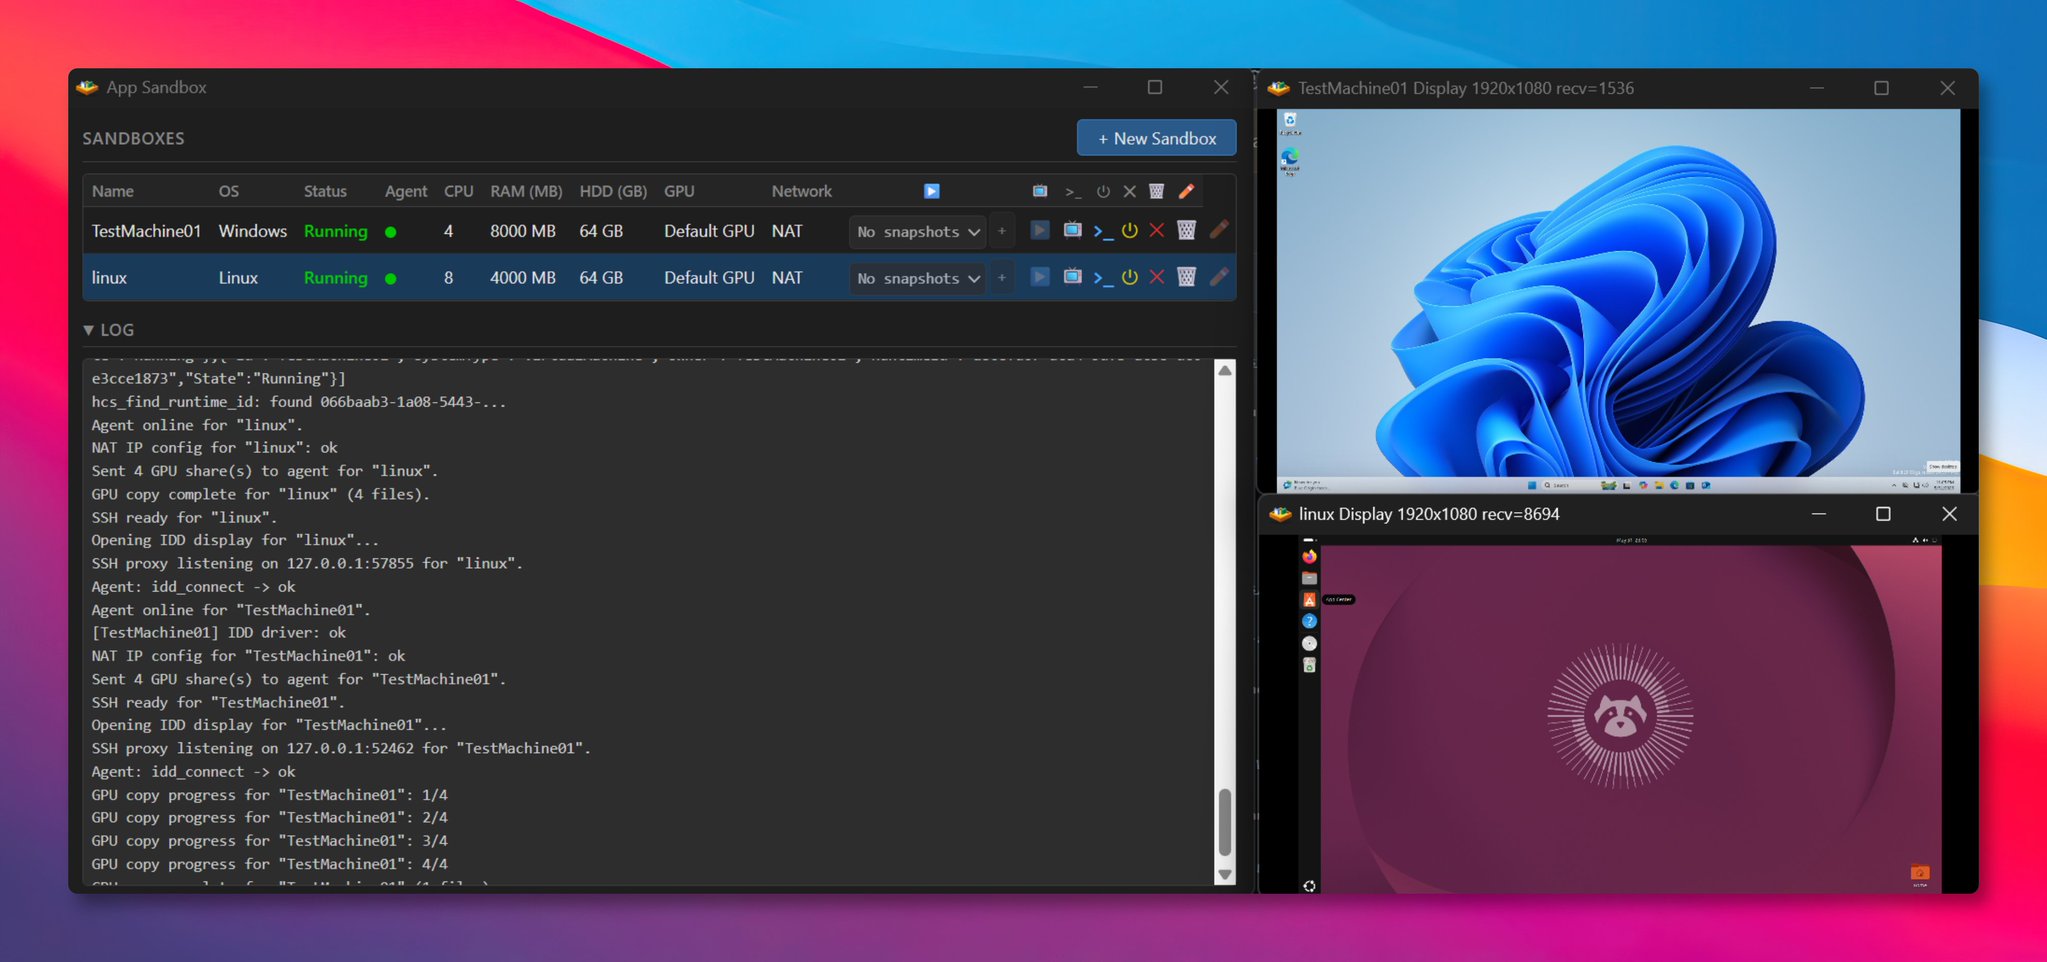Click green agent dot for linux row

(391, 279)
